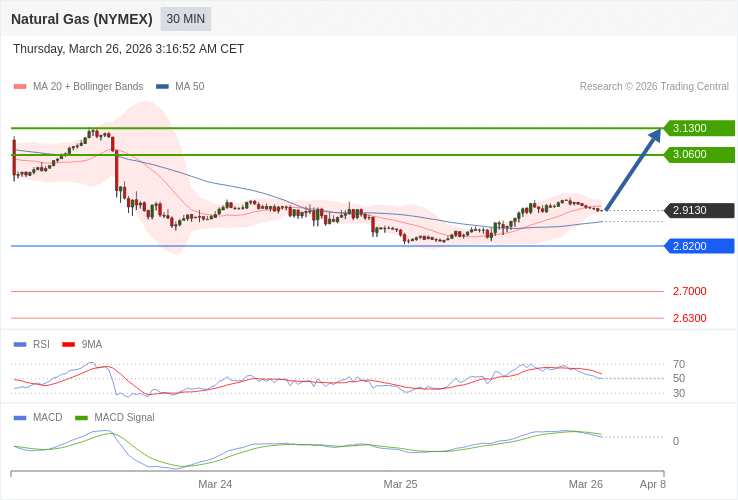Select the 2.9130 current price tag

pos(699,210)
